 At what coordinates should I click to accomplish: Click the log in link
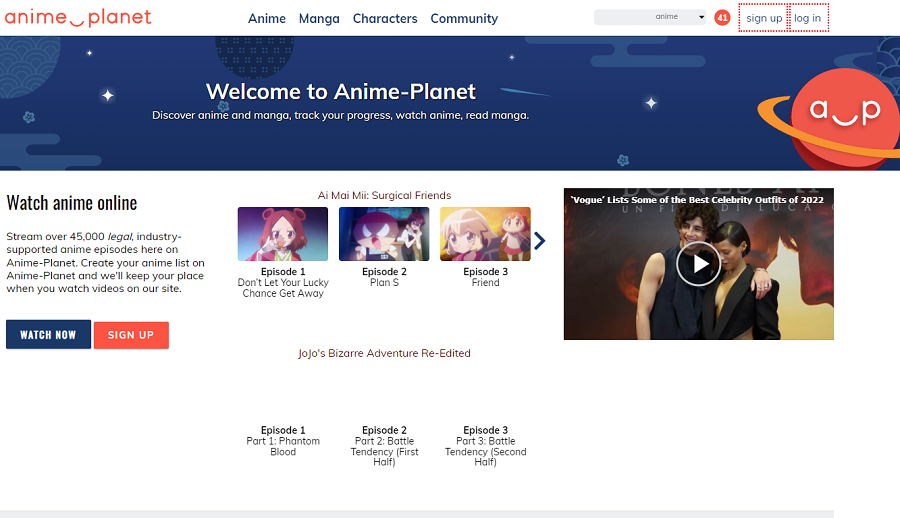[808, 18]
